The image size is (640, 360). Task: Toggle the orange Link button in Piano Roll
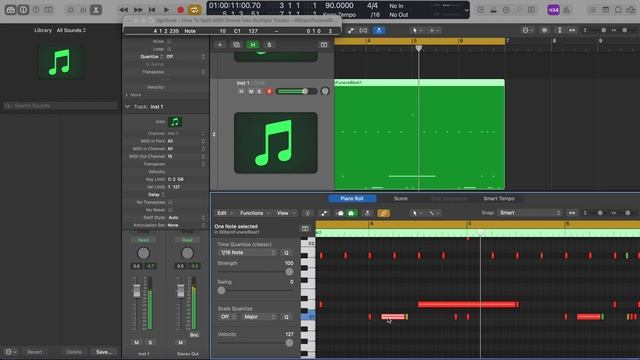tap(383, 213)
